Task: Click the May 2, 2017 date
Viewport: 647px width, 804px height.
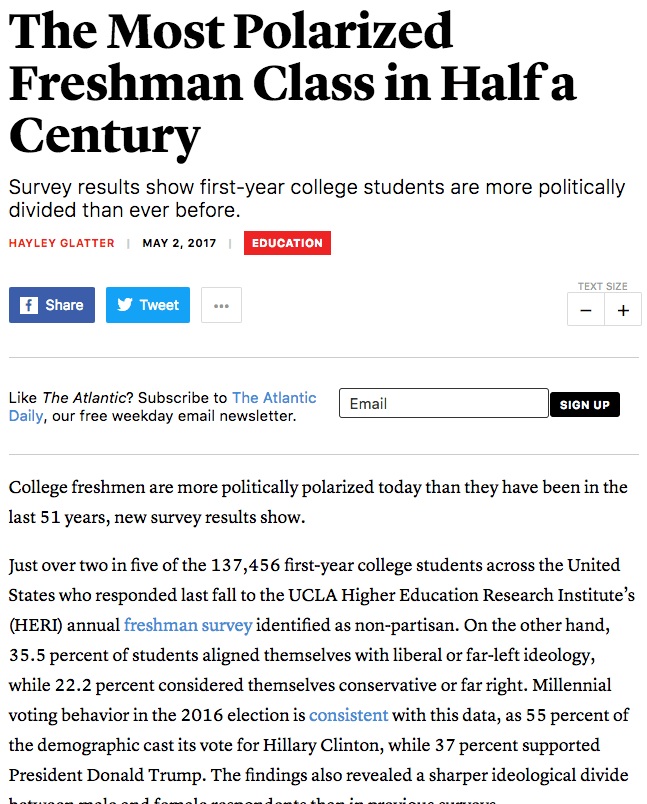Action: click(x=178, y=243)
